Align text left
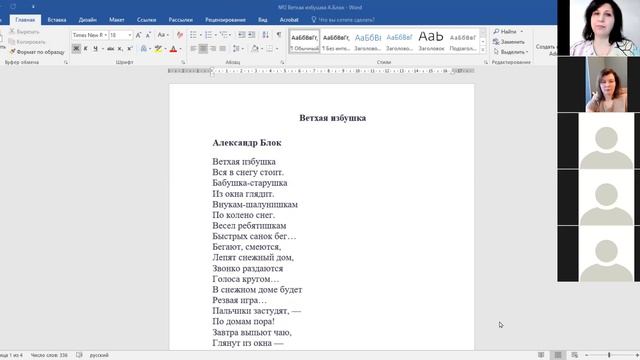 point(193,49)
